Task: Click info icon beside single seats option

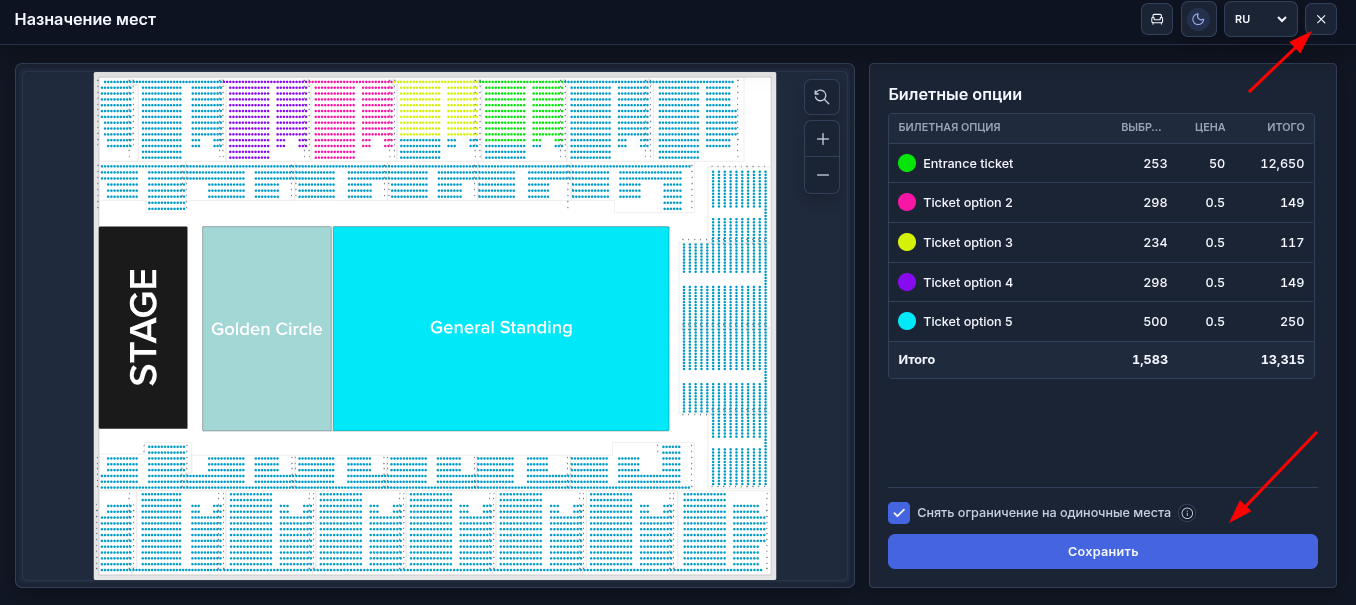Action: pos(1187,513)
